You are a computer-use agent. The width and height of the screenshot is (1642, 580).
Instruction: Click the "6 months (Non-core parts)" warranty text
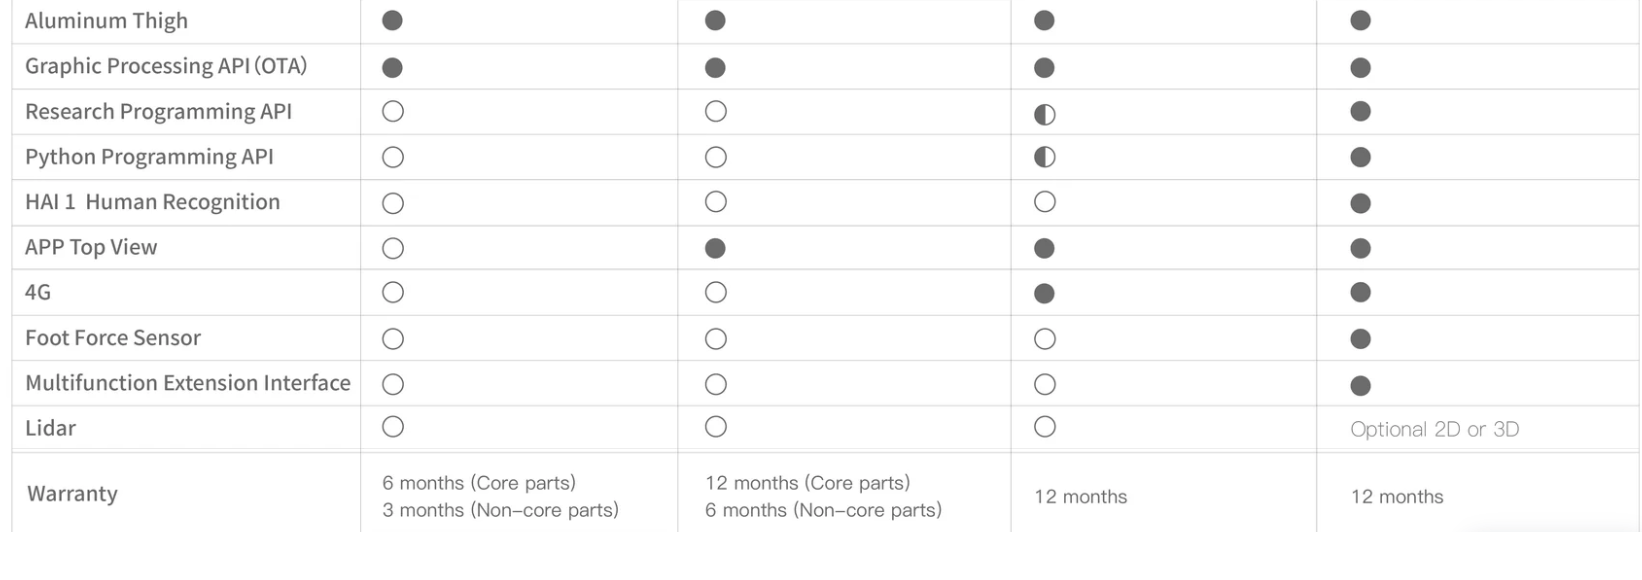pos(823,510)
